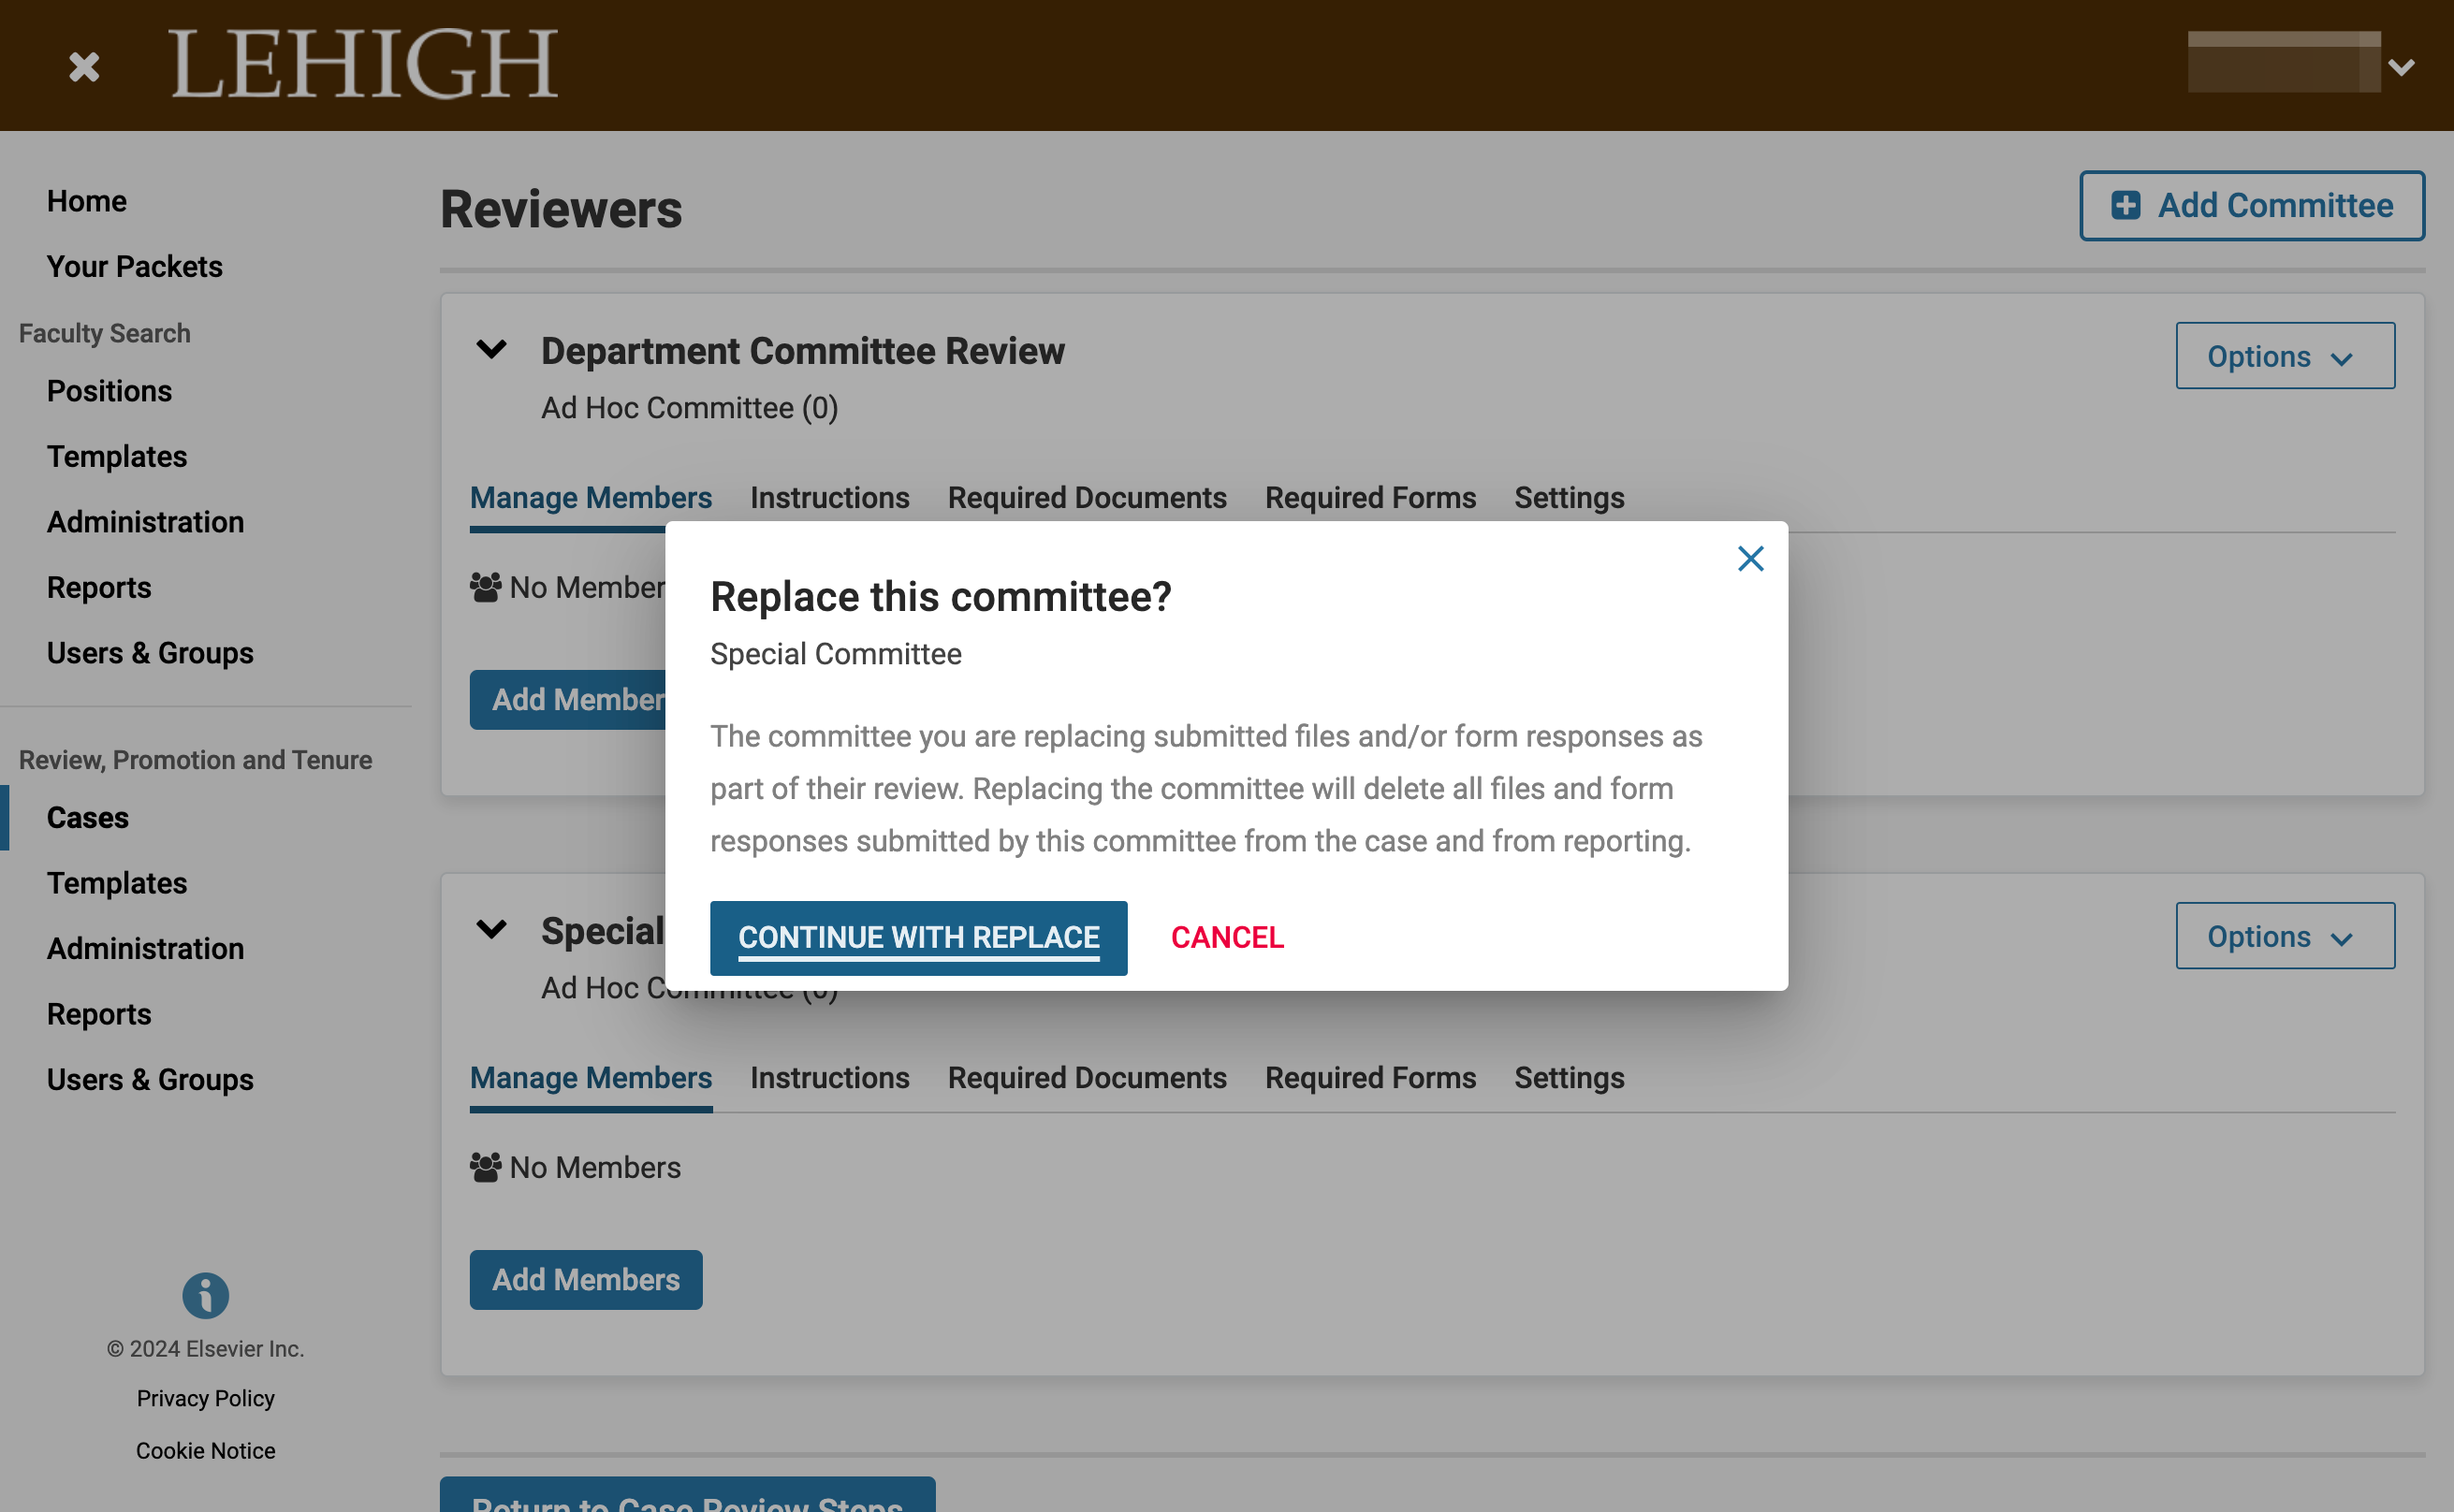
Task: Collapse the Department Committee Review section
Action: pos(491,350)
